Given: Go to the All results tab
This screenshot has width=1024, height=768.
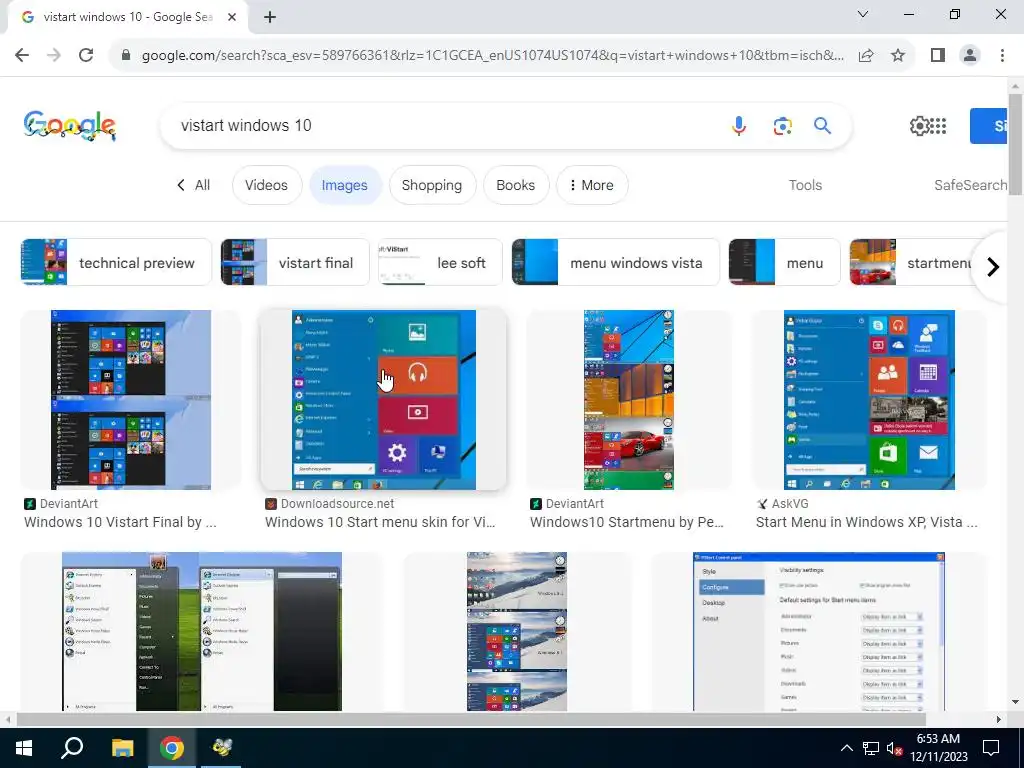Looking at the screenshot, I should click(194, 185).
